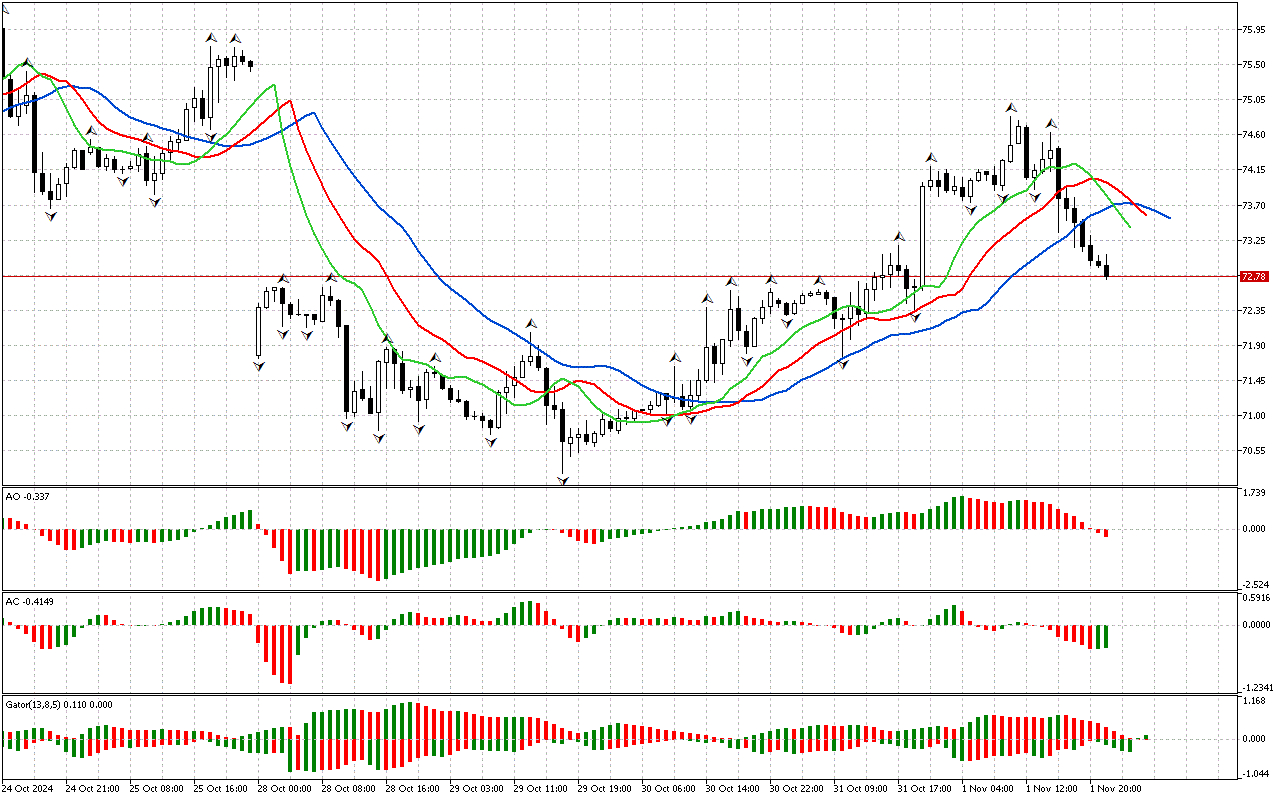Click the 1.168 value on the Gator scale
Viewport: 1280px width, 800px height.
1253,701
